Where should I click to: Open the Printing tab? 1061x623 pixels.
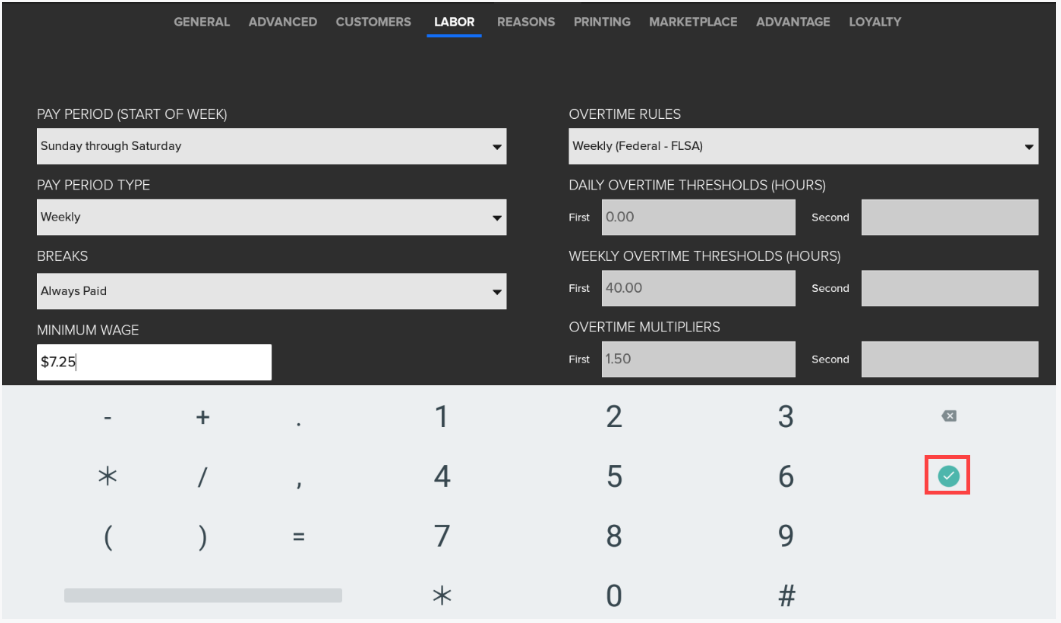602,22
